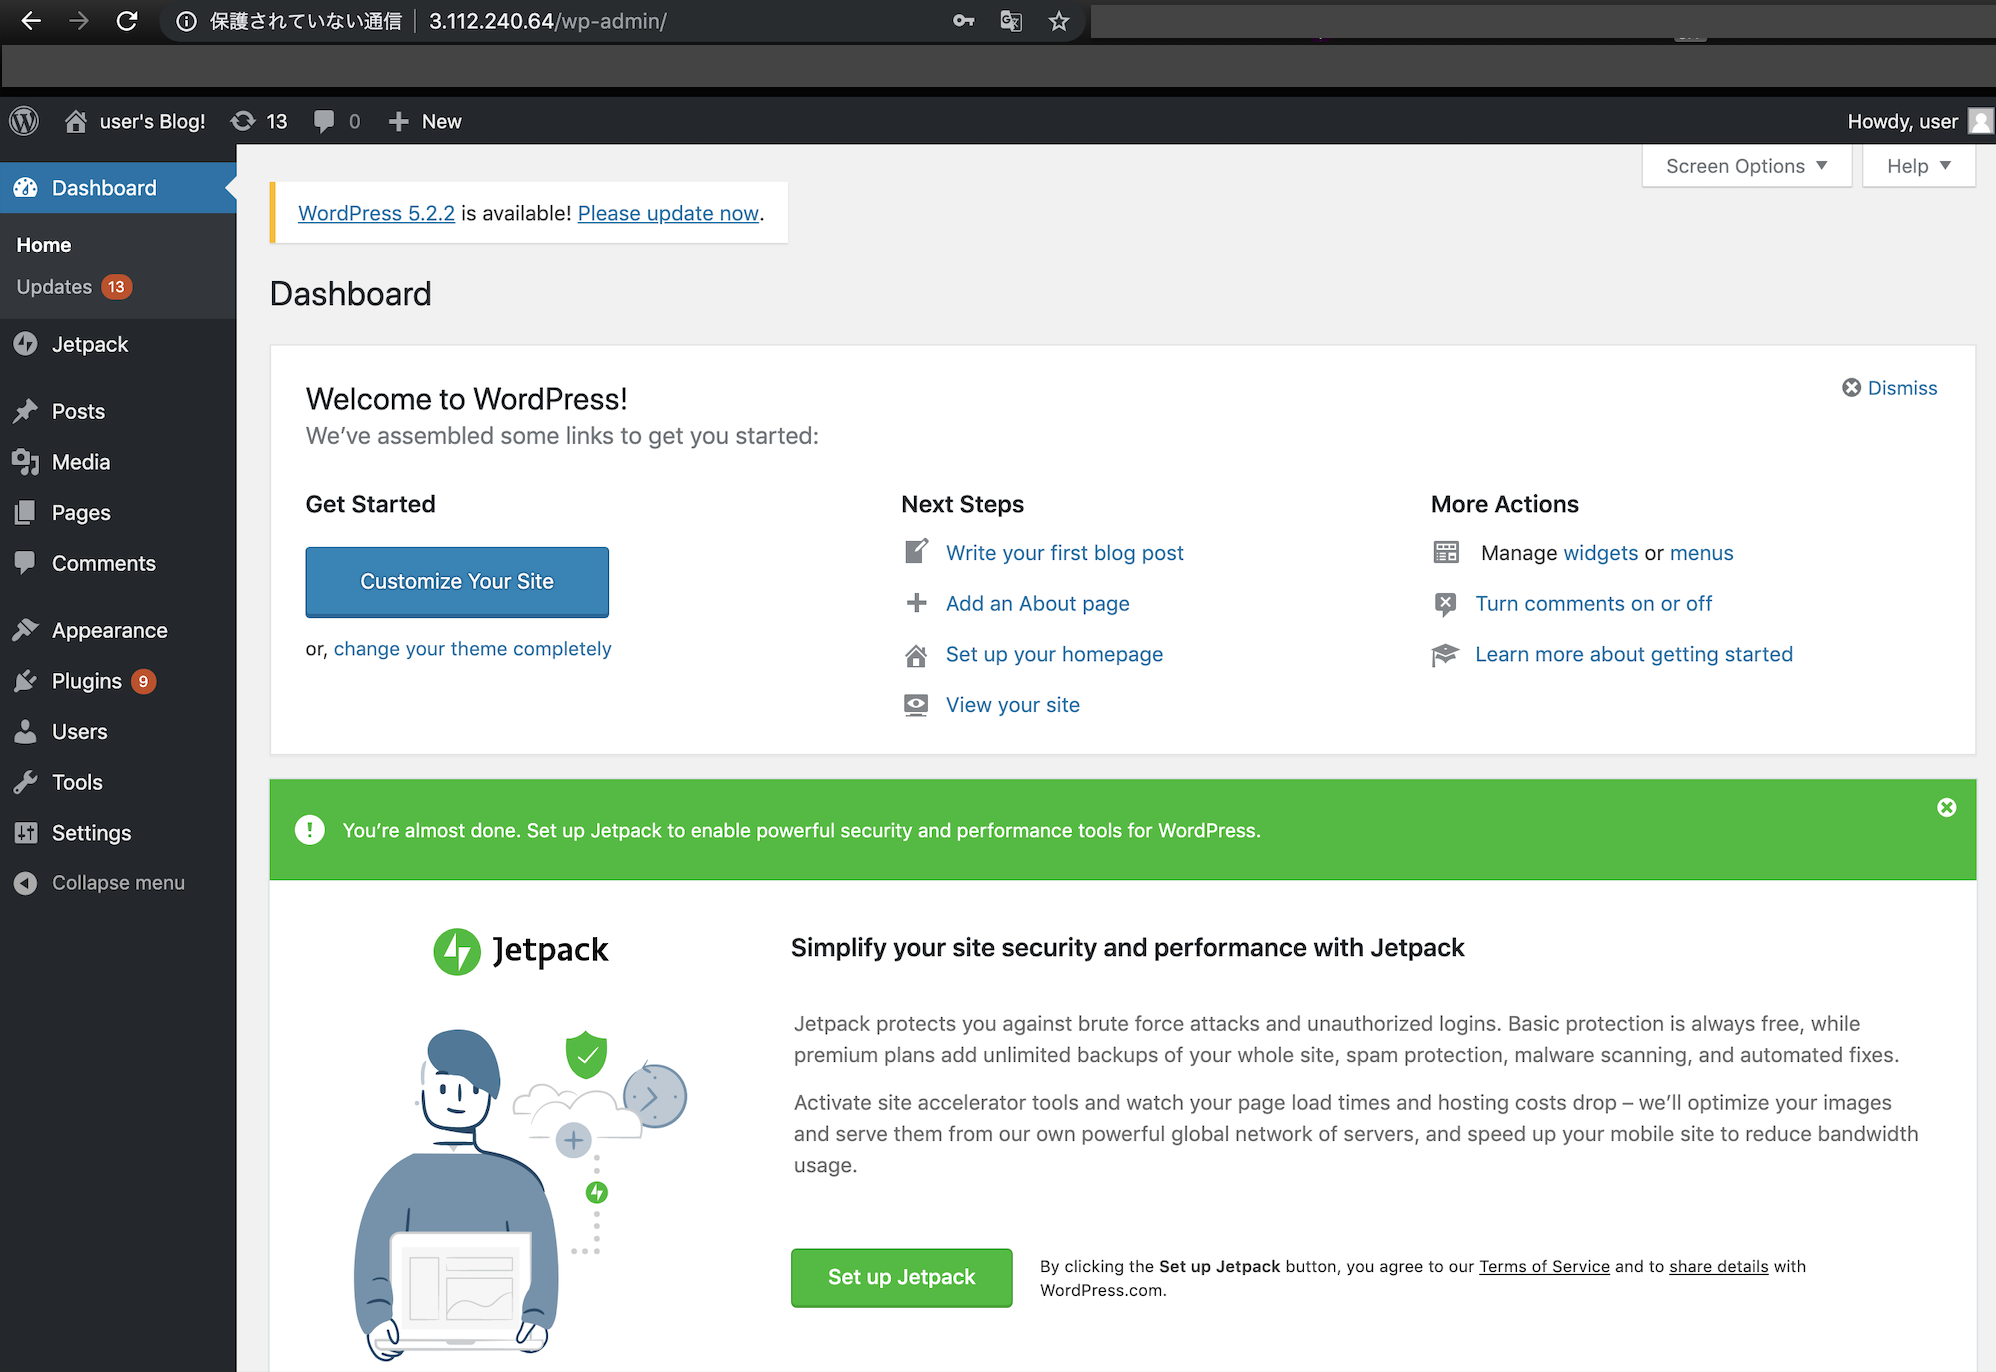Open the Appearance sidebar menu
Image resolution: width=1996 pixels, height=1372 pixels.
tap(109, 630)
